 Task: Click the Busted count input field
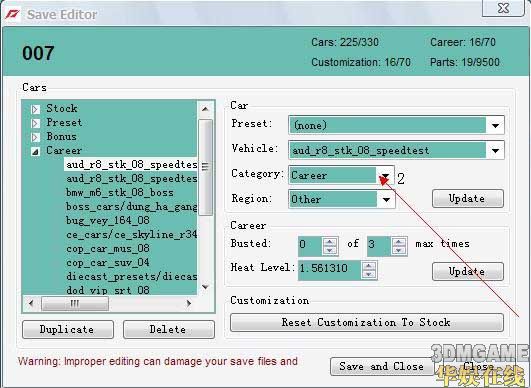[311, 246]
